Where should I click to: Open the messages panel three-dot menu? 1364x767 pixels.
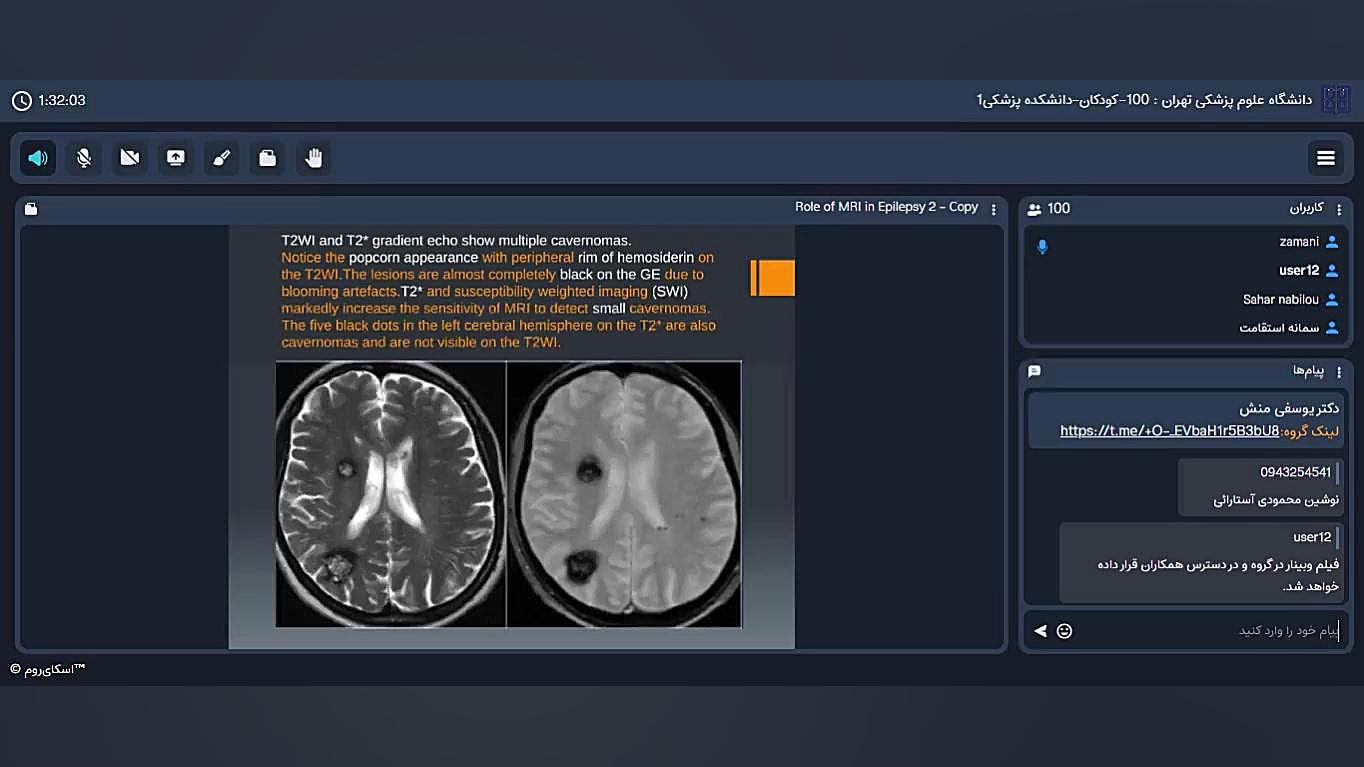click(1339, 372)
